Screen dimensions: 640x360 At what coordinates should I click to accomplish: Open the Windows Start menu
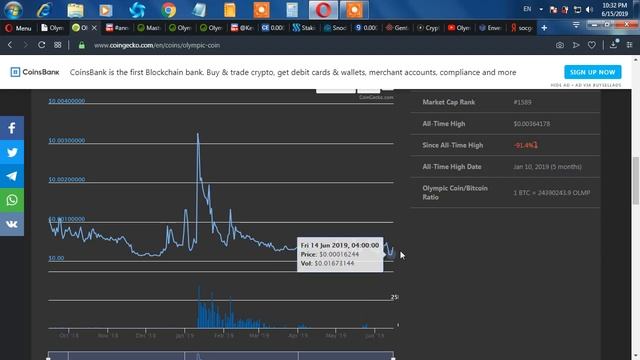[x=13, y=10]
